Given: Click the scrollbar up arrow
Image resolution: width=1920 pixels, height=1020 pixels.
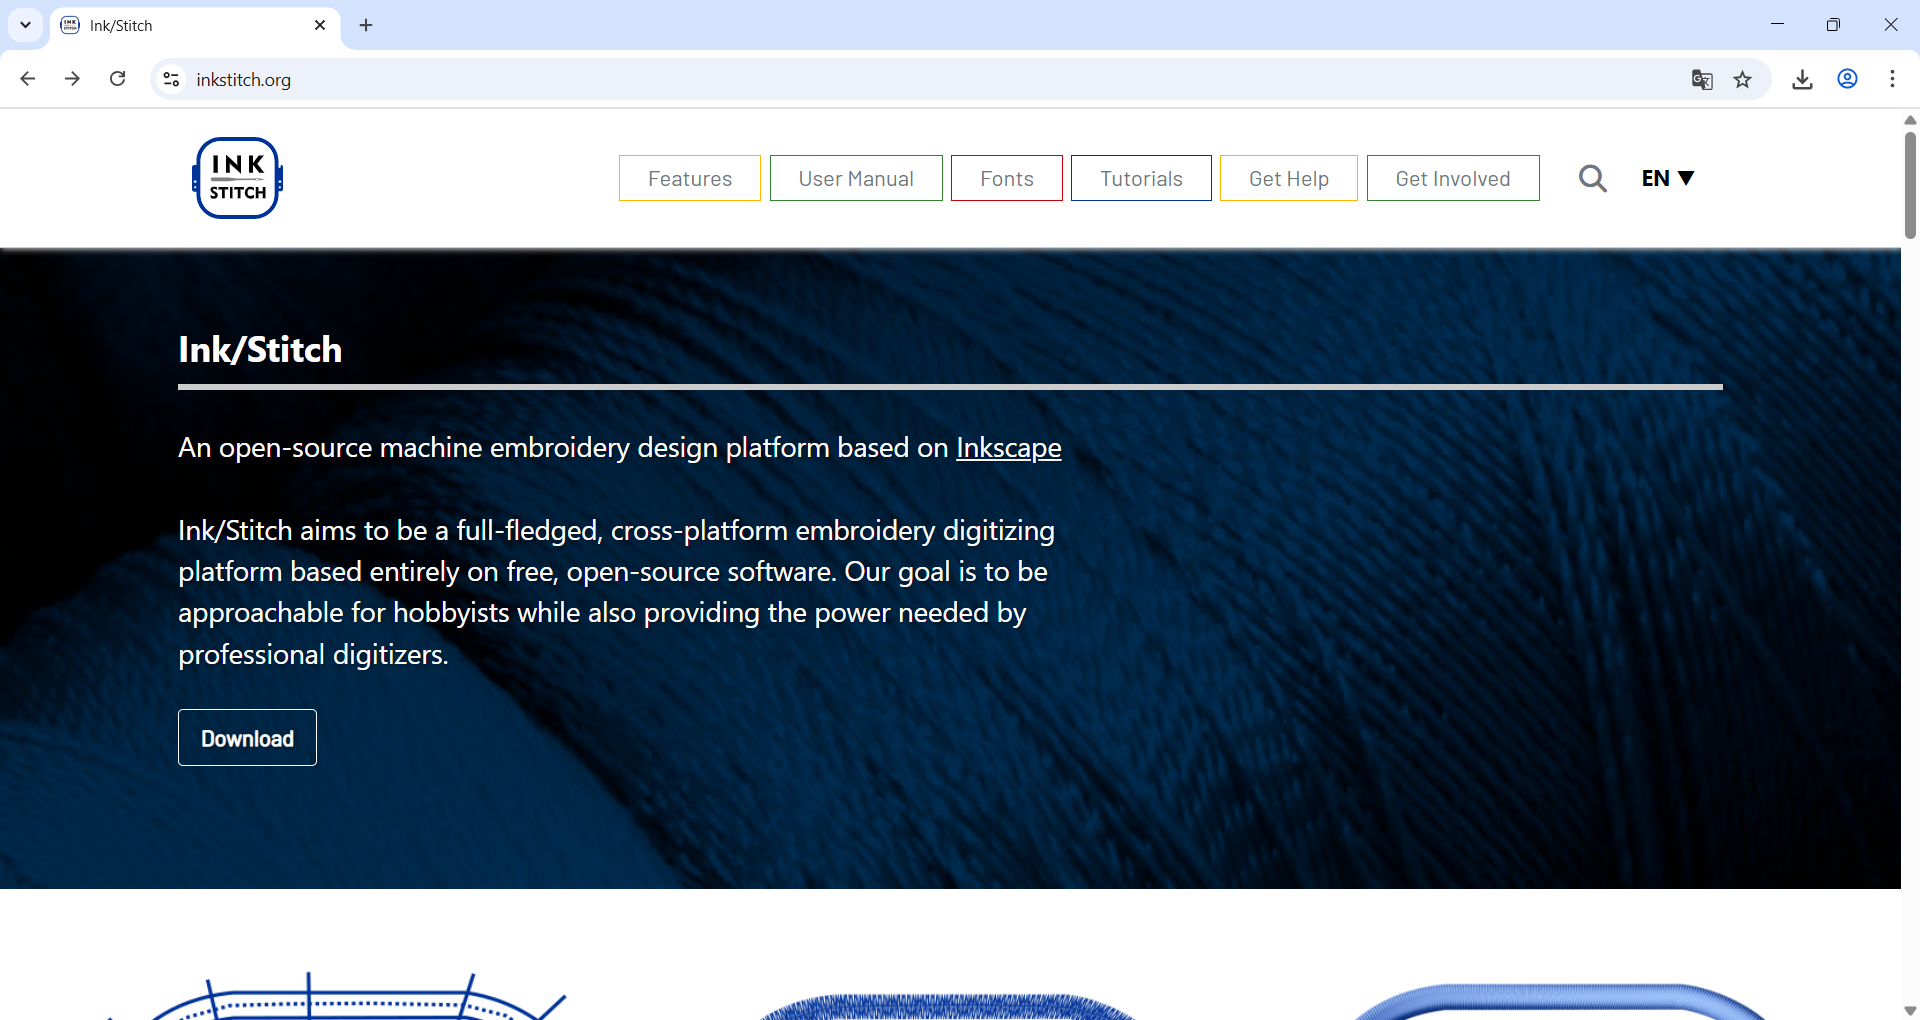Looking at the screenshot, I should click(1910, 120).
